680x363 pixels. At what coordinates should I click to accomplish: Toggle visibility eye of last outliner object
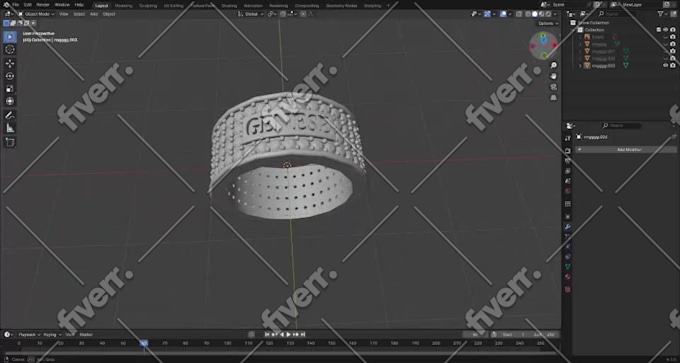(x=665, y=65)
